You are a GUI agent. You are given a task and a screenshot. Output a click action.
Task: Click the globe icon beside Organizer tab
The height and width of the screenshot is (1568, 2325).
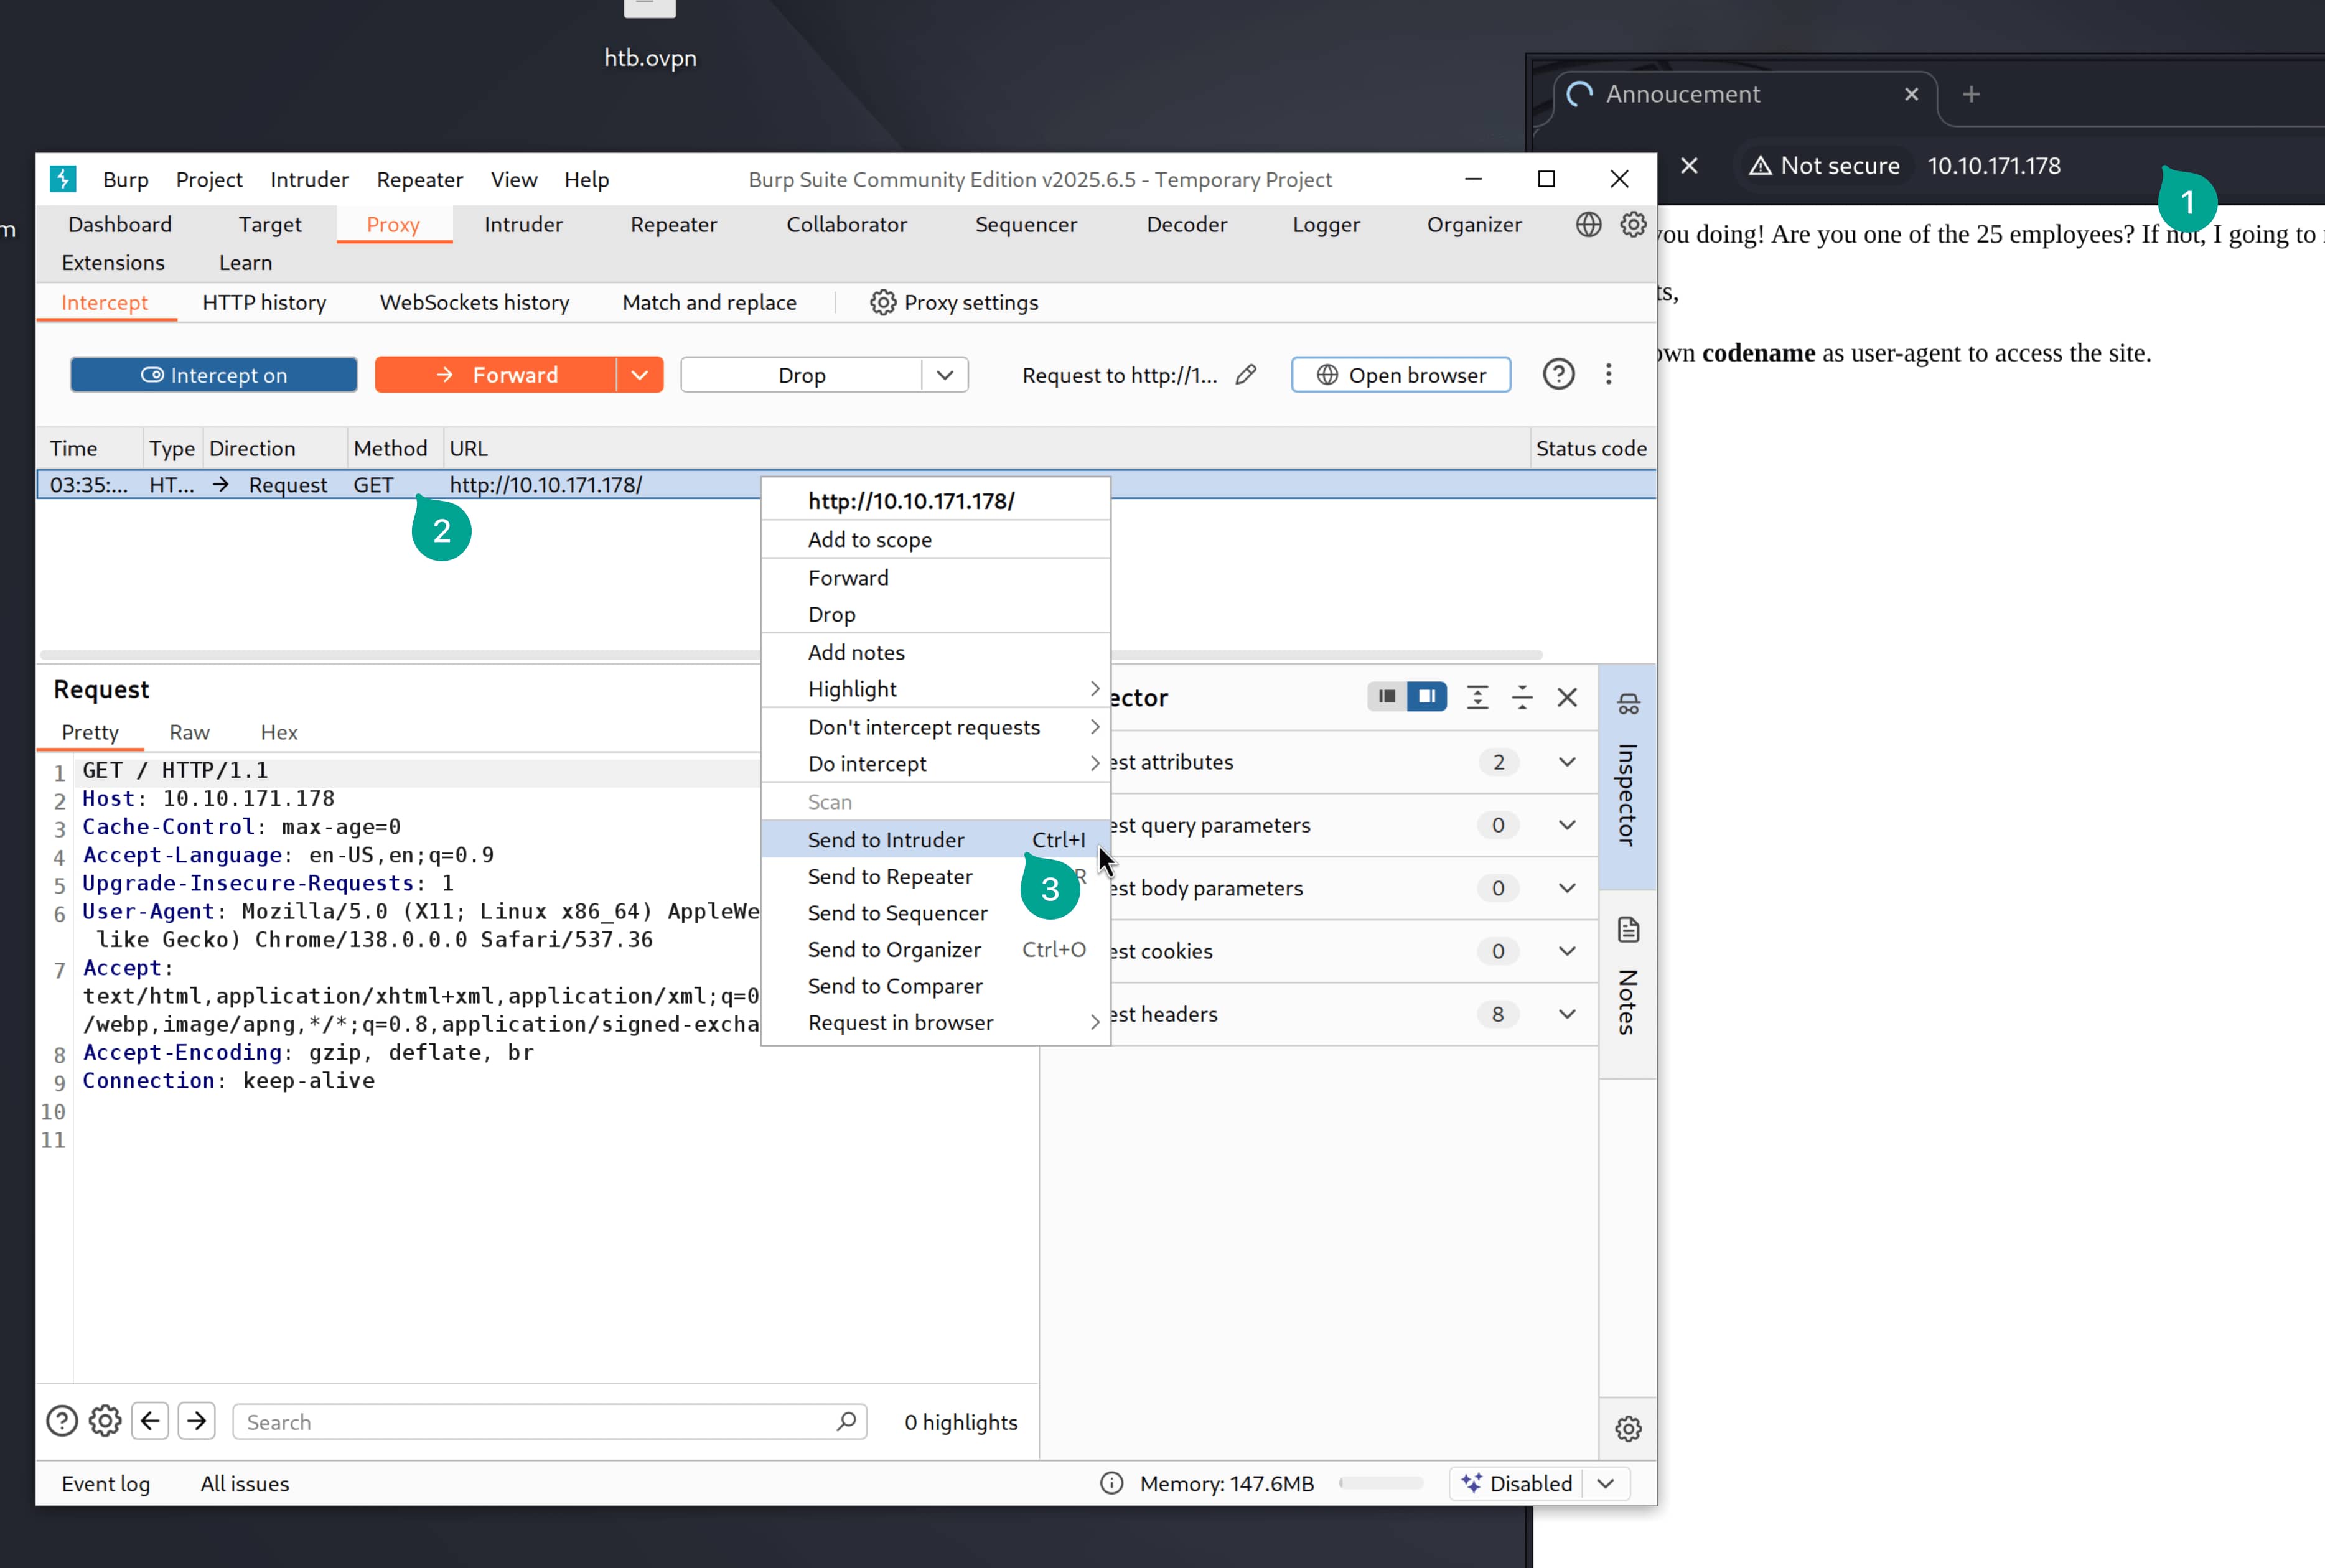point(1588,224)
